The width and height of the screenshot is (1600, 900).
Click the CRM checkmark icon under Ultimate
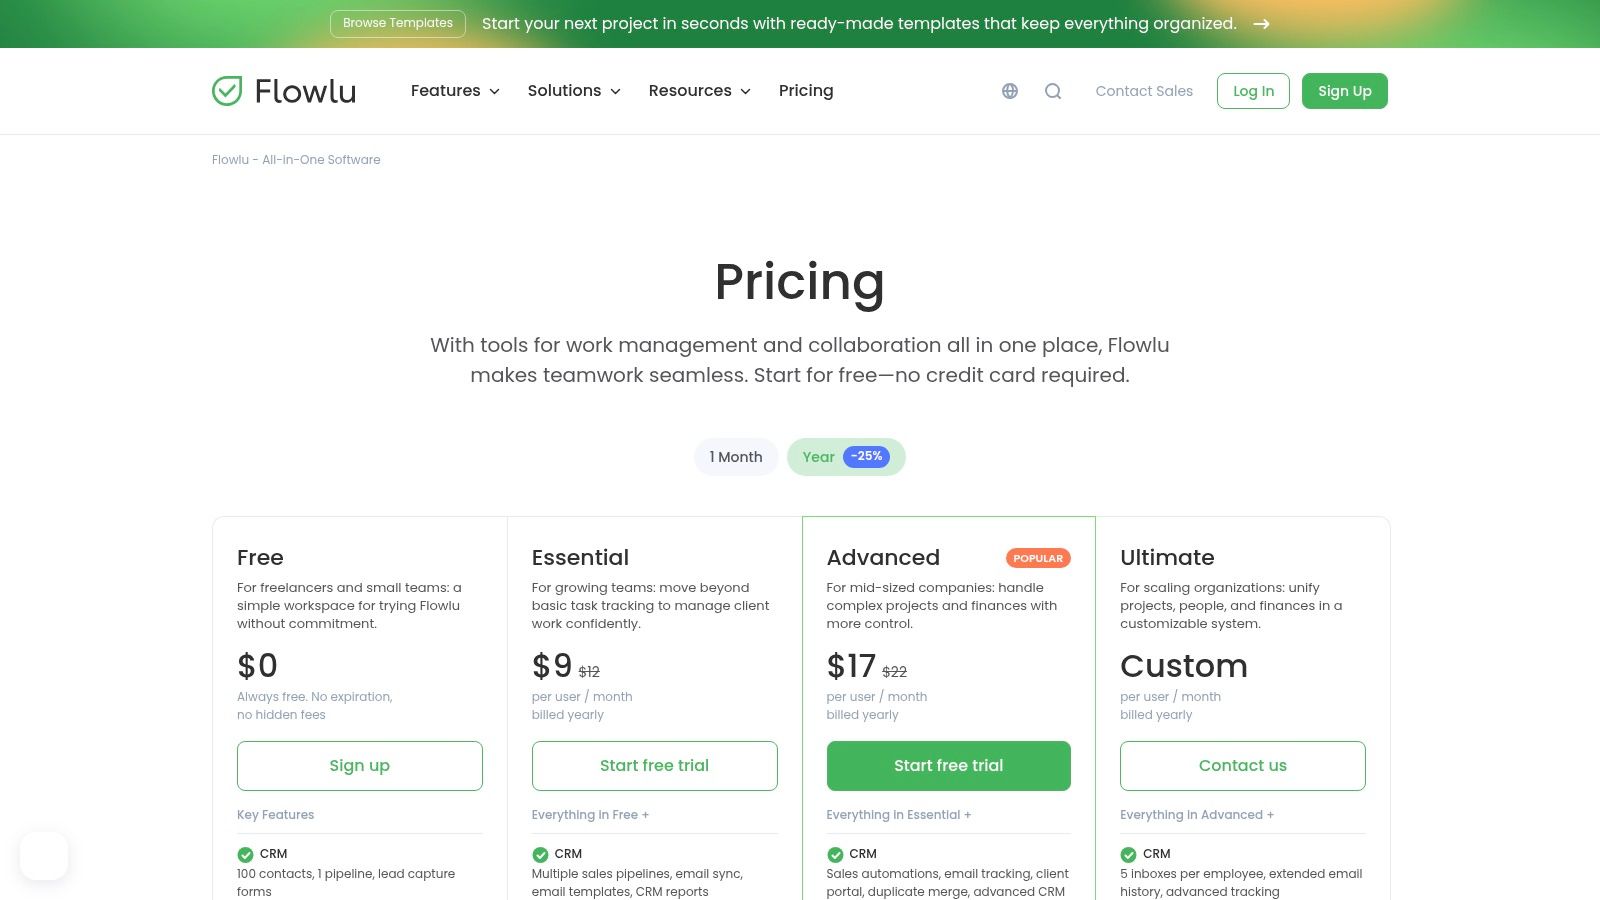[x=1128, y=854]
